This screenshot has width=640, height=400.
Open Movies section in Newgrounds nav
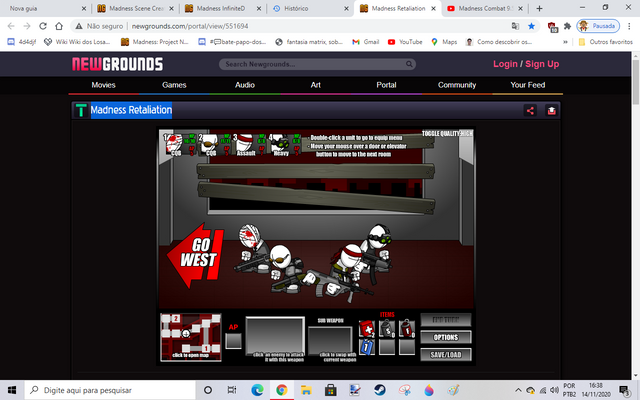pyautogui.click(x=103, y=85)
